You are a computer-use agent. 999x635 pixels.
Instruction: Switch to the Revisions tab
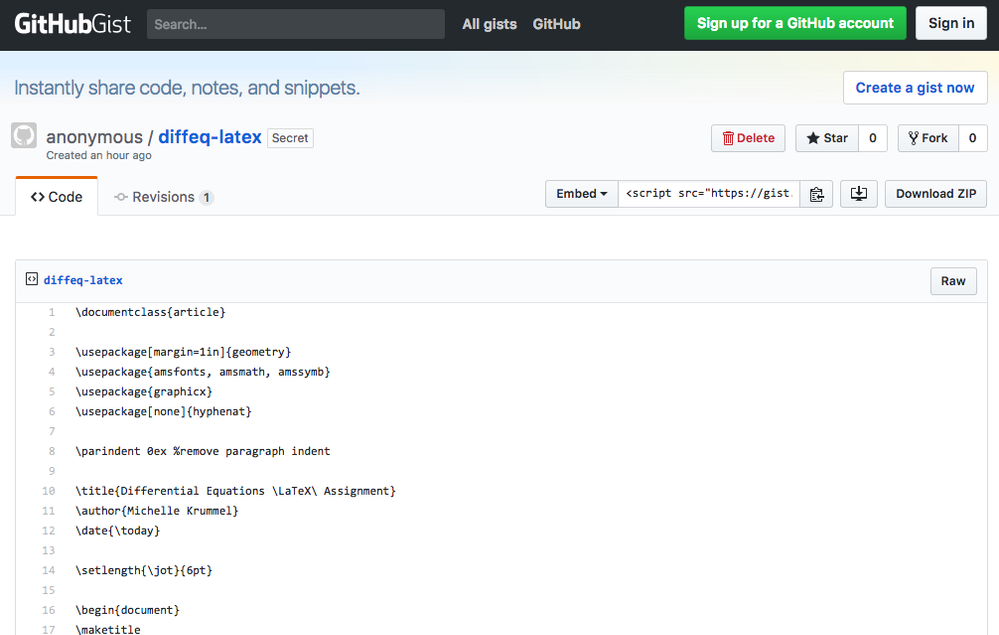(x=163, y=197)
